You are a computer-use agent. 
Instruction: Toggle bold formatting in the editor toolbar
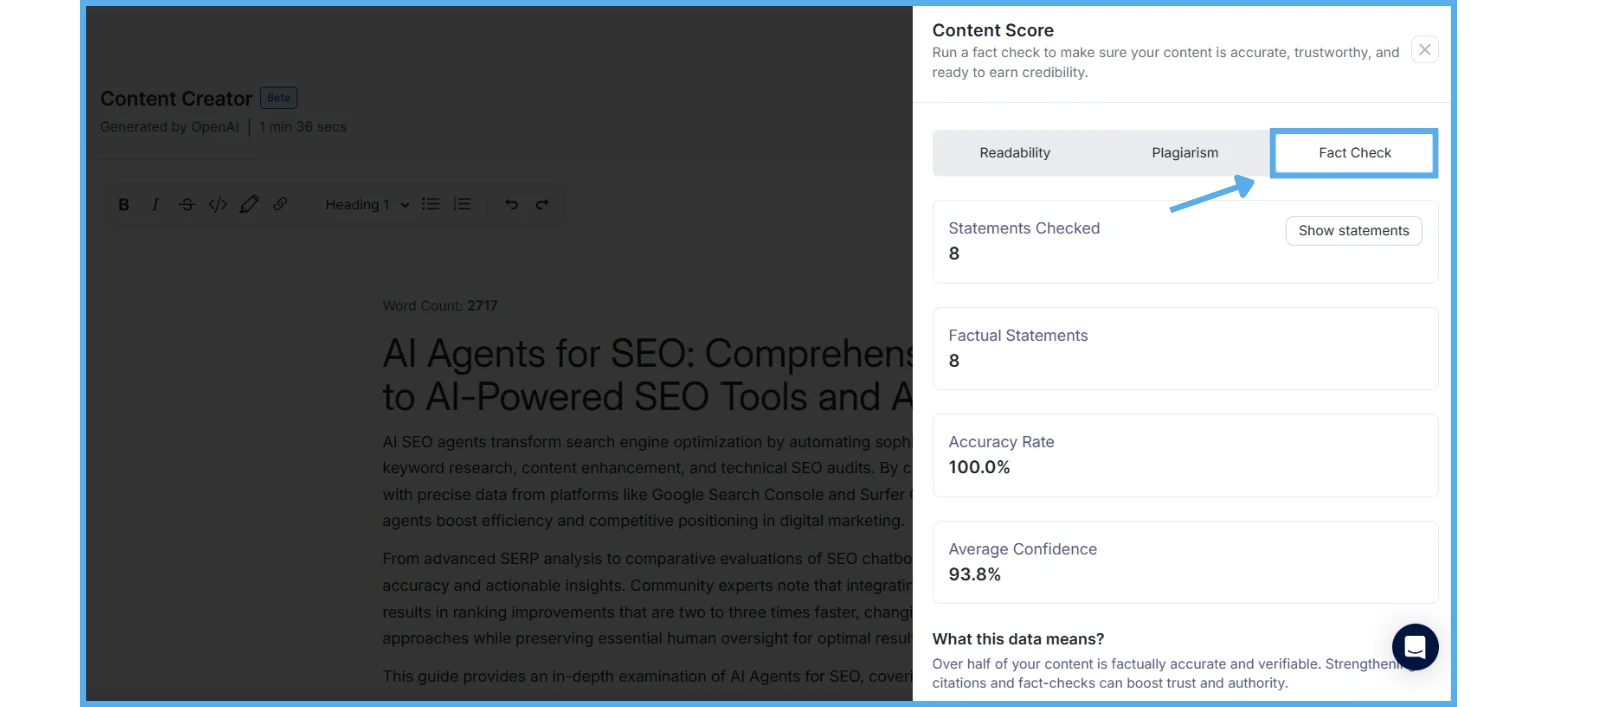(123, 204)
